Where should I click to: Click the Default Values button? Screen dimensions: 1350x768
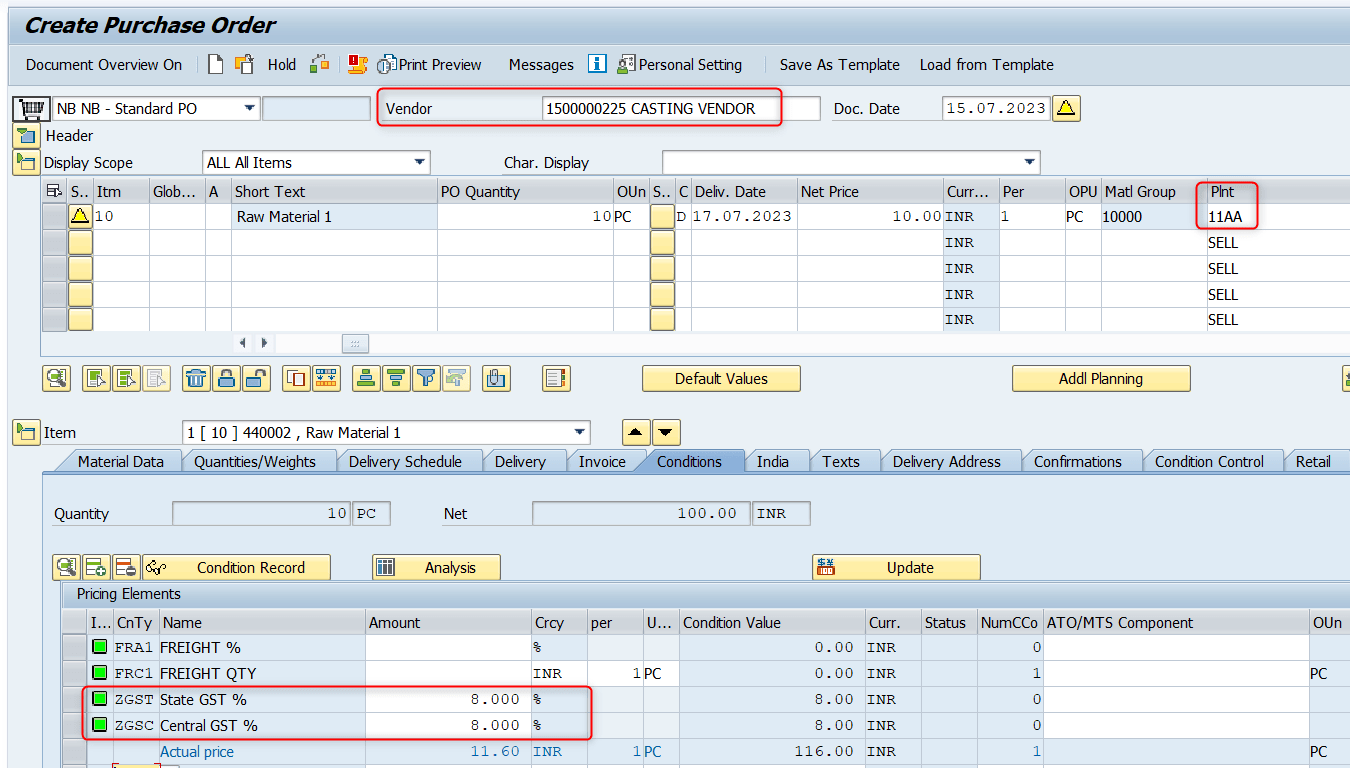point(721,378)
